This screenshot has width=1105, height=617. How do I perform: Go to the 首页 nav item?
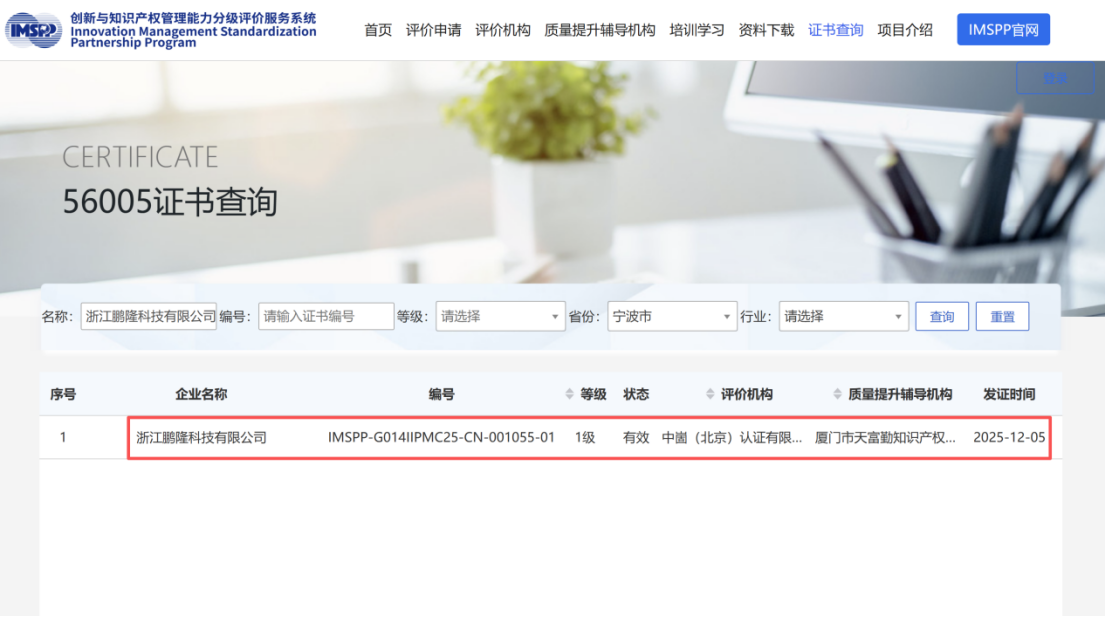378,30
